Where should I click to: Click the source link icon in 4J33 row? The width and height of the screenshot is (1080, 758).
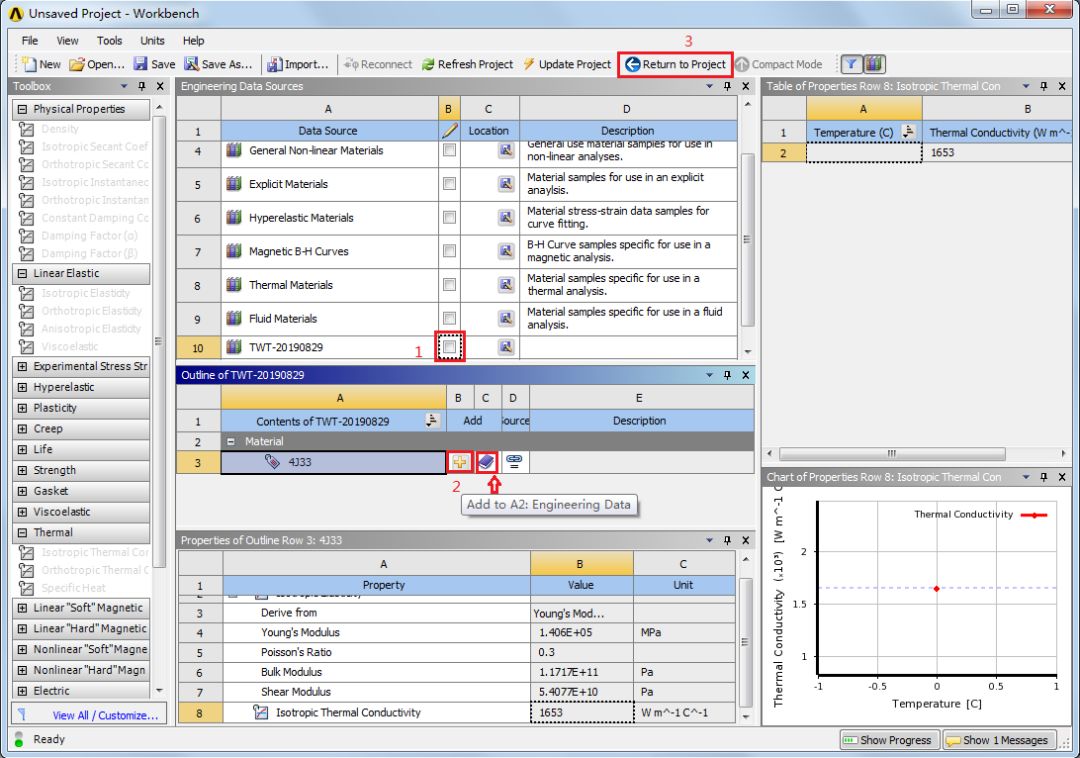coord(514,461)
